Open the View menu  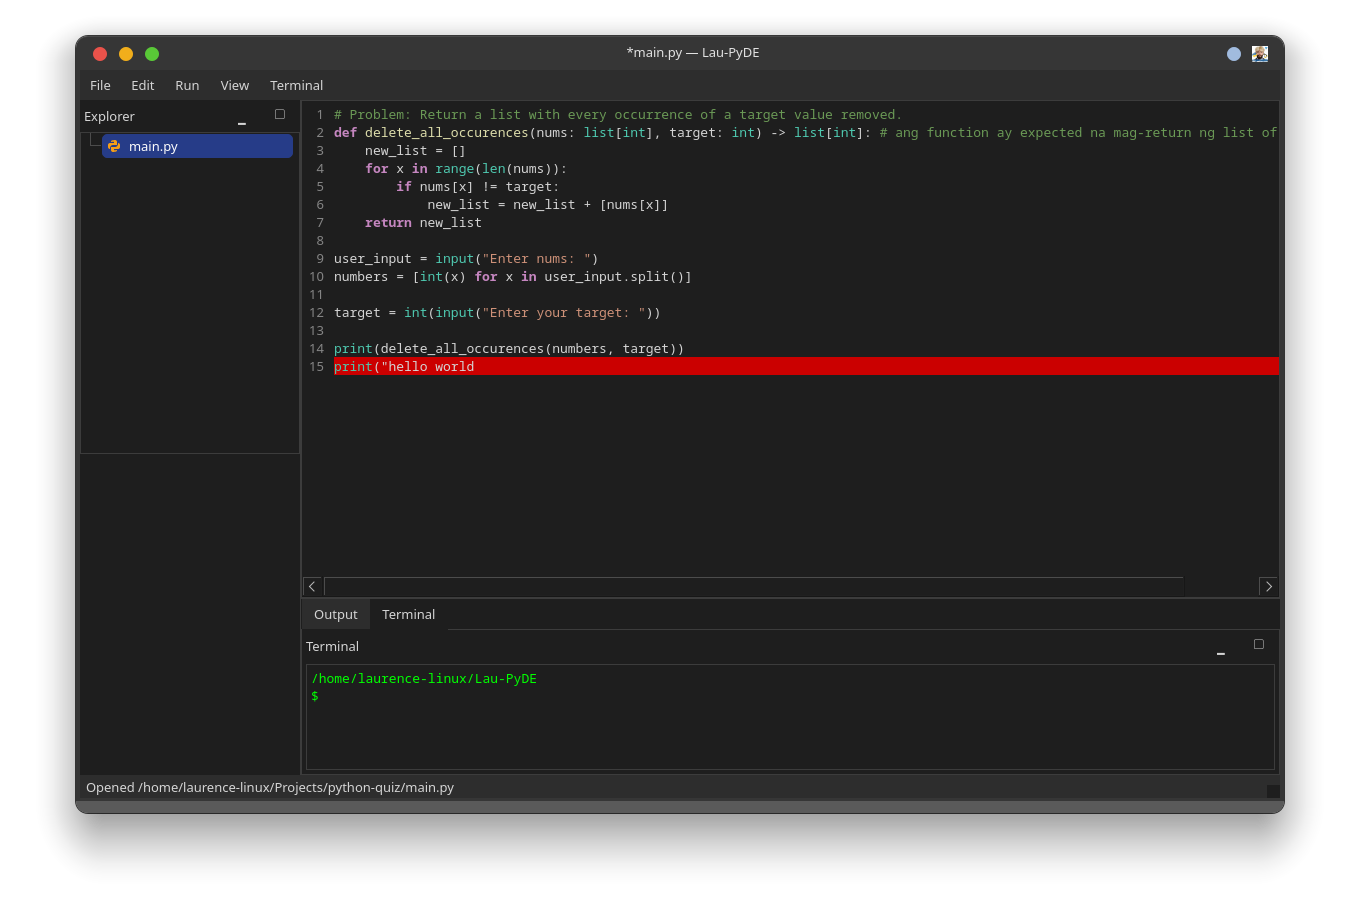tap(235, 86)
